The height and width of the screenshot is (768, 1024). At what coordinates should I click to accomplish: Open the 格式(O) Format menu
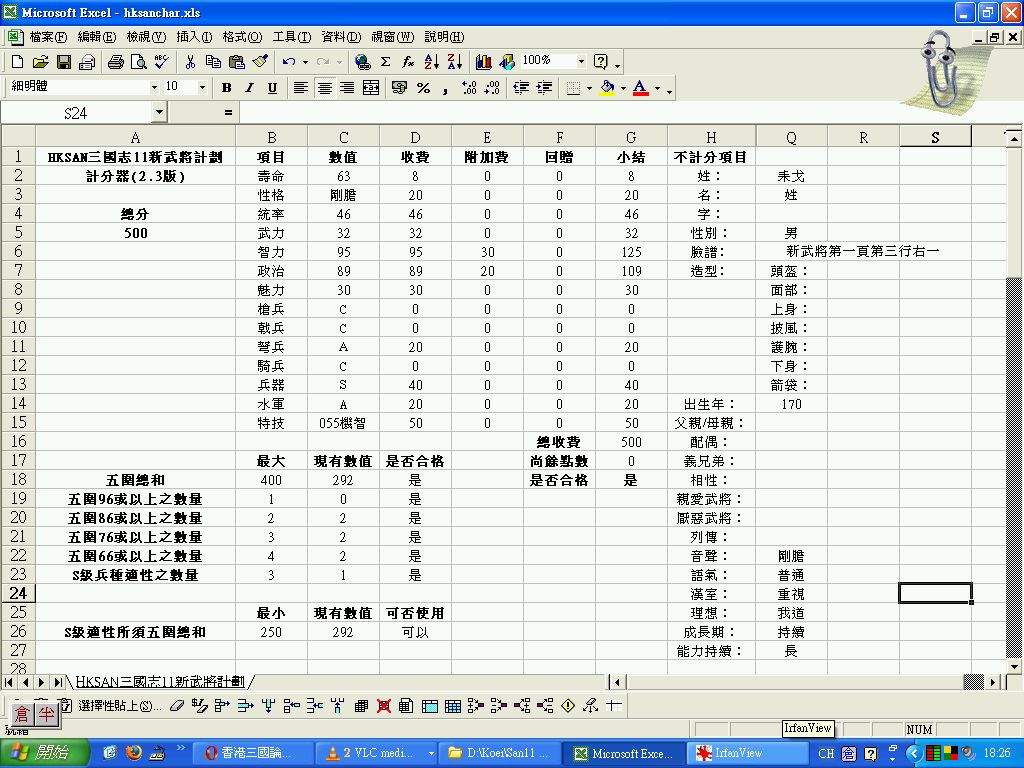pos(242,37)
